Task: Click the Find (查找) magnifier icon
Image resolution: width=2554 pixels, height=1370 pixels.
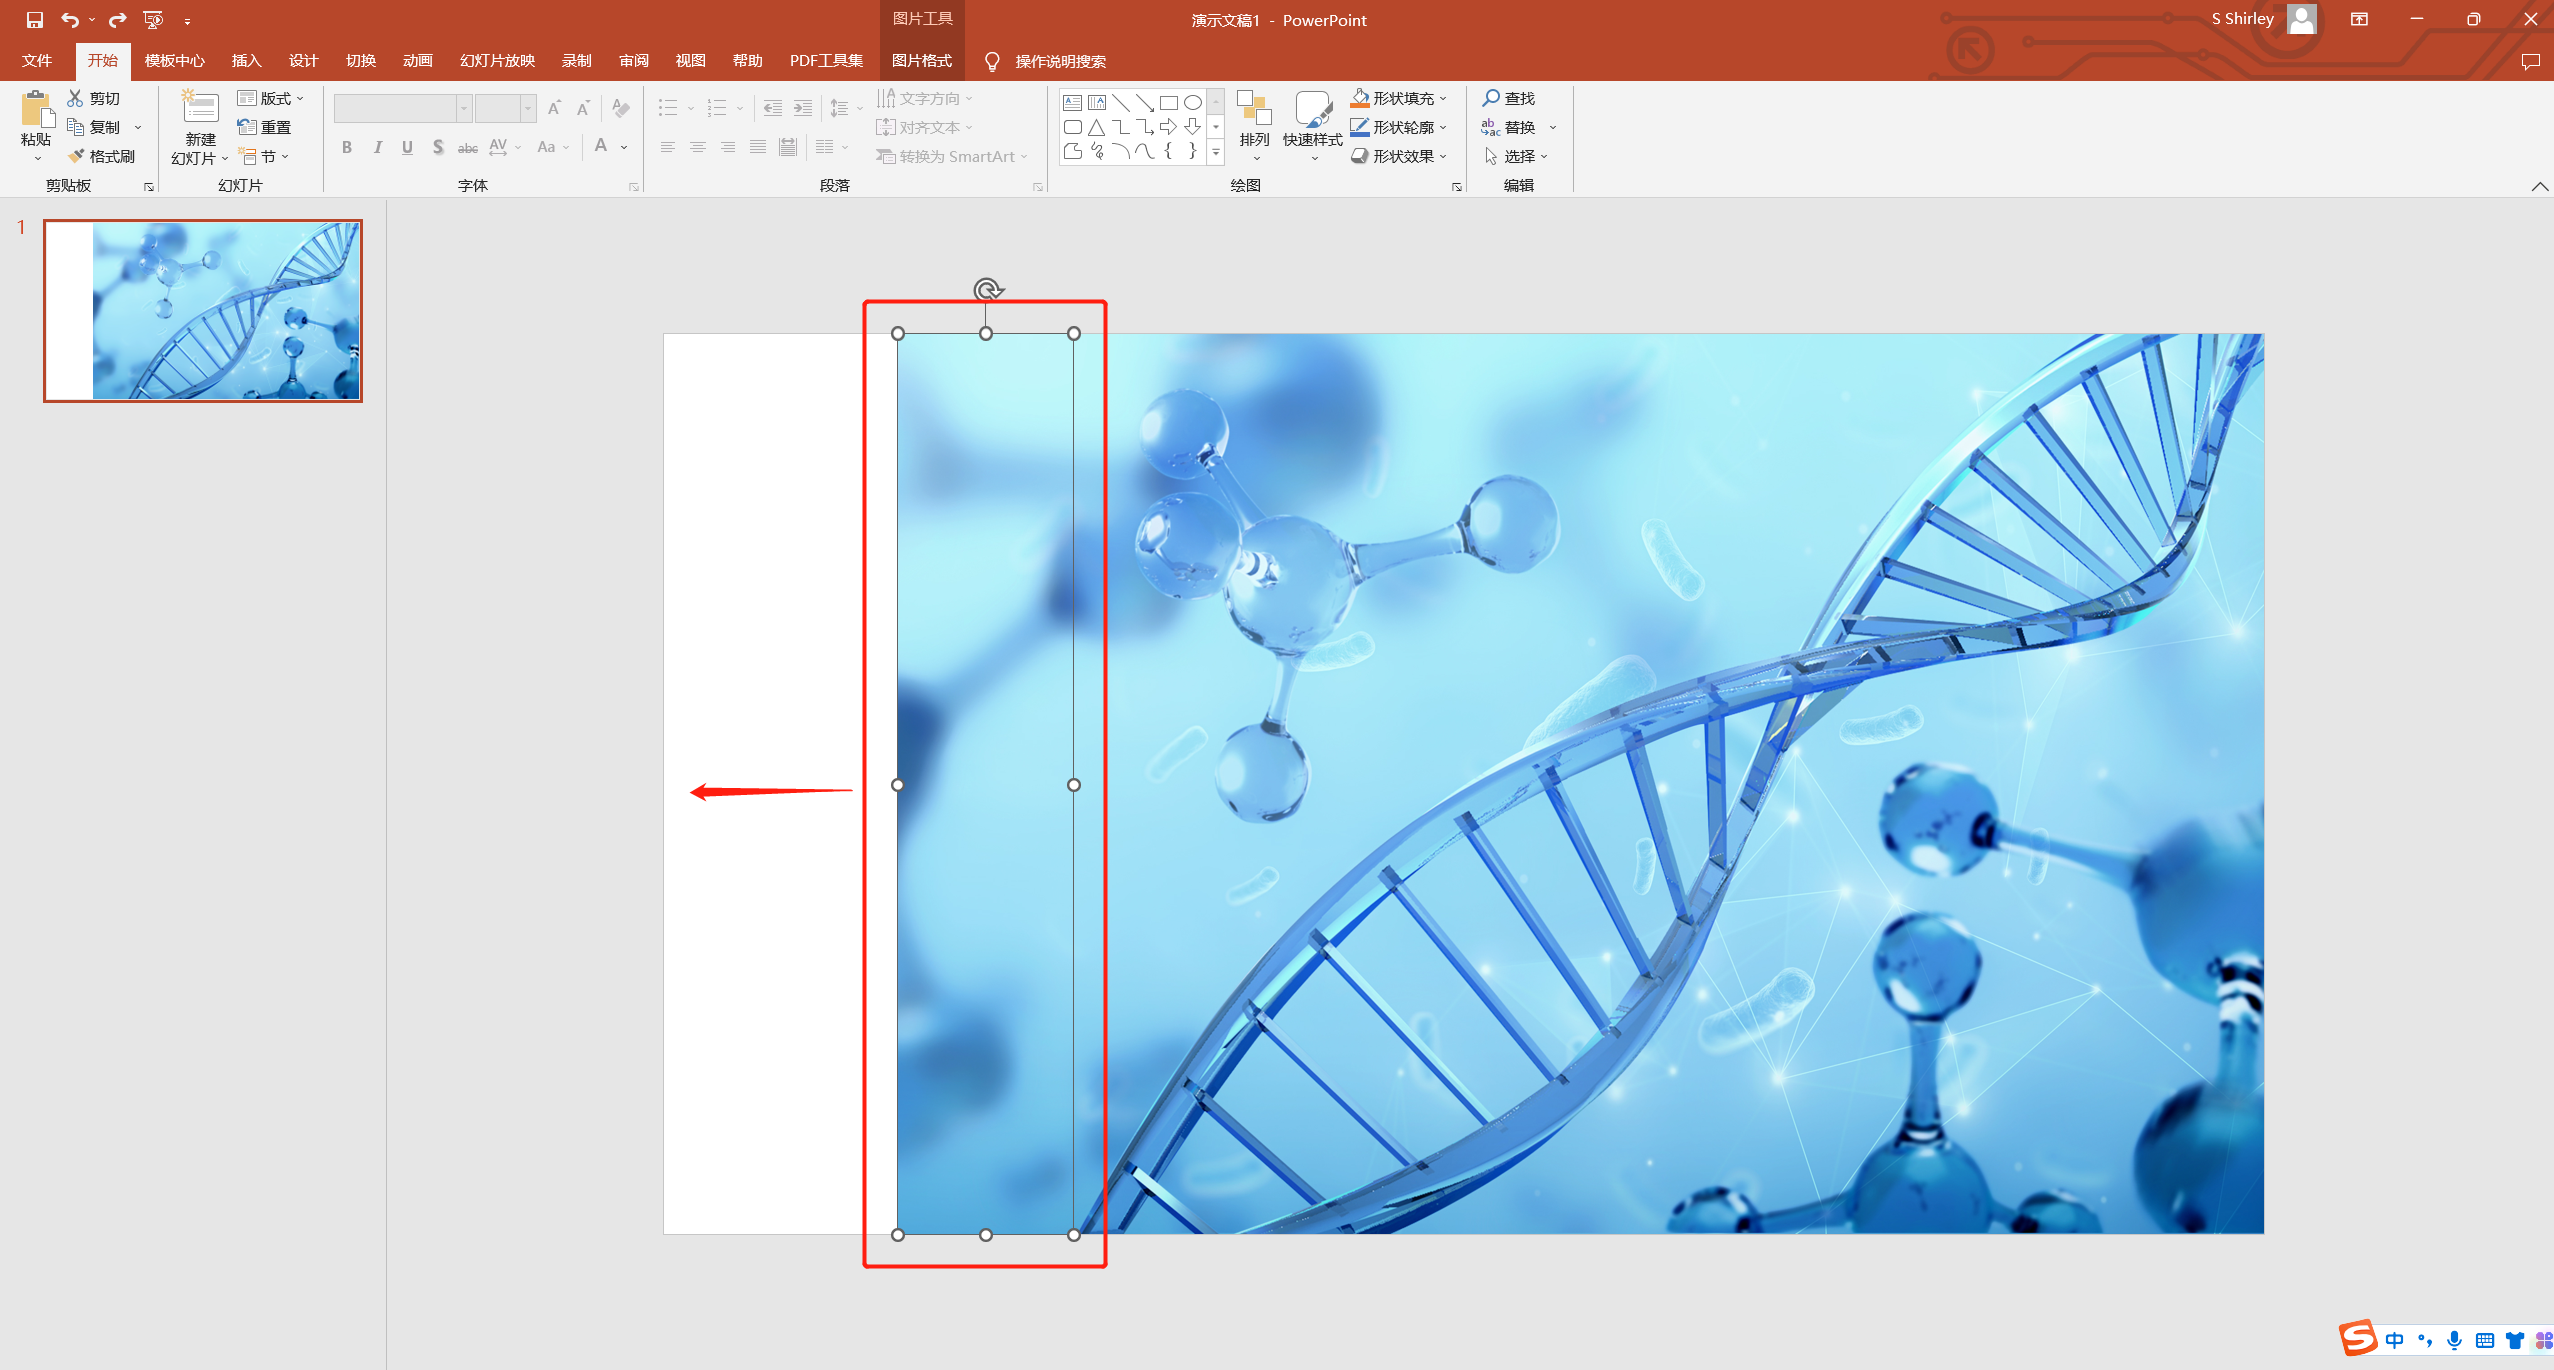Action: tap(1491, 98)
